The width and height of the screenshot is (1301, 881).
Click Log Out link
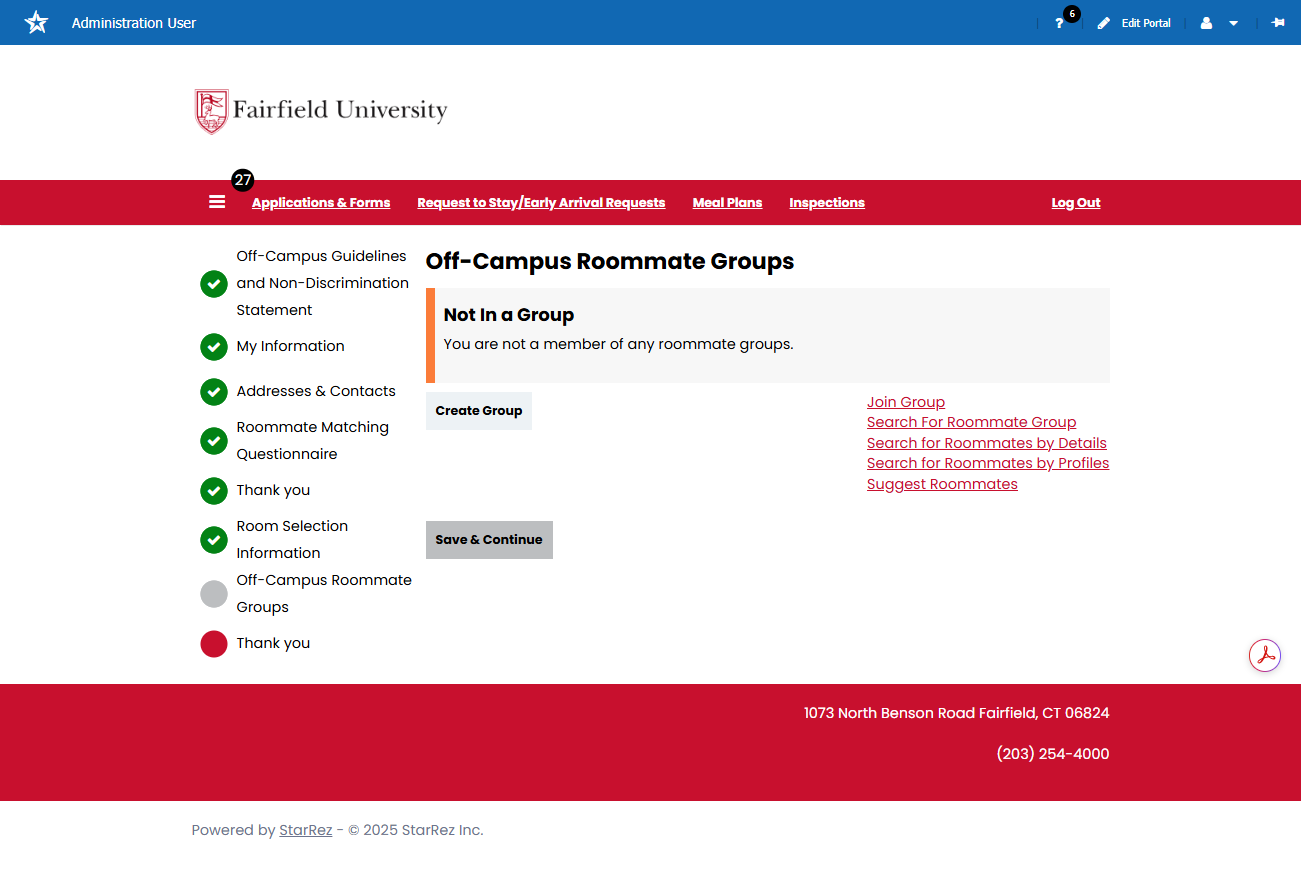pyautogui.click(x=1076, y=203)
